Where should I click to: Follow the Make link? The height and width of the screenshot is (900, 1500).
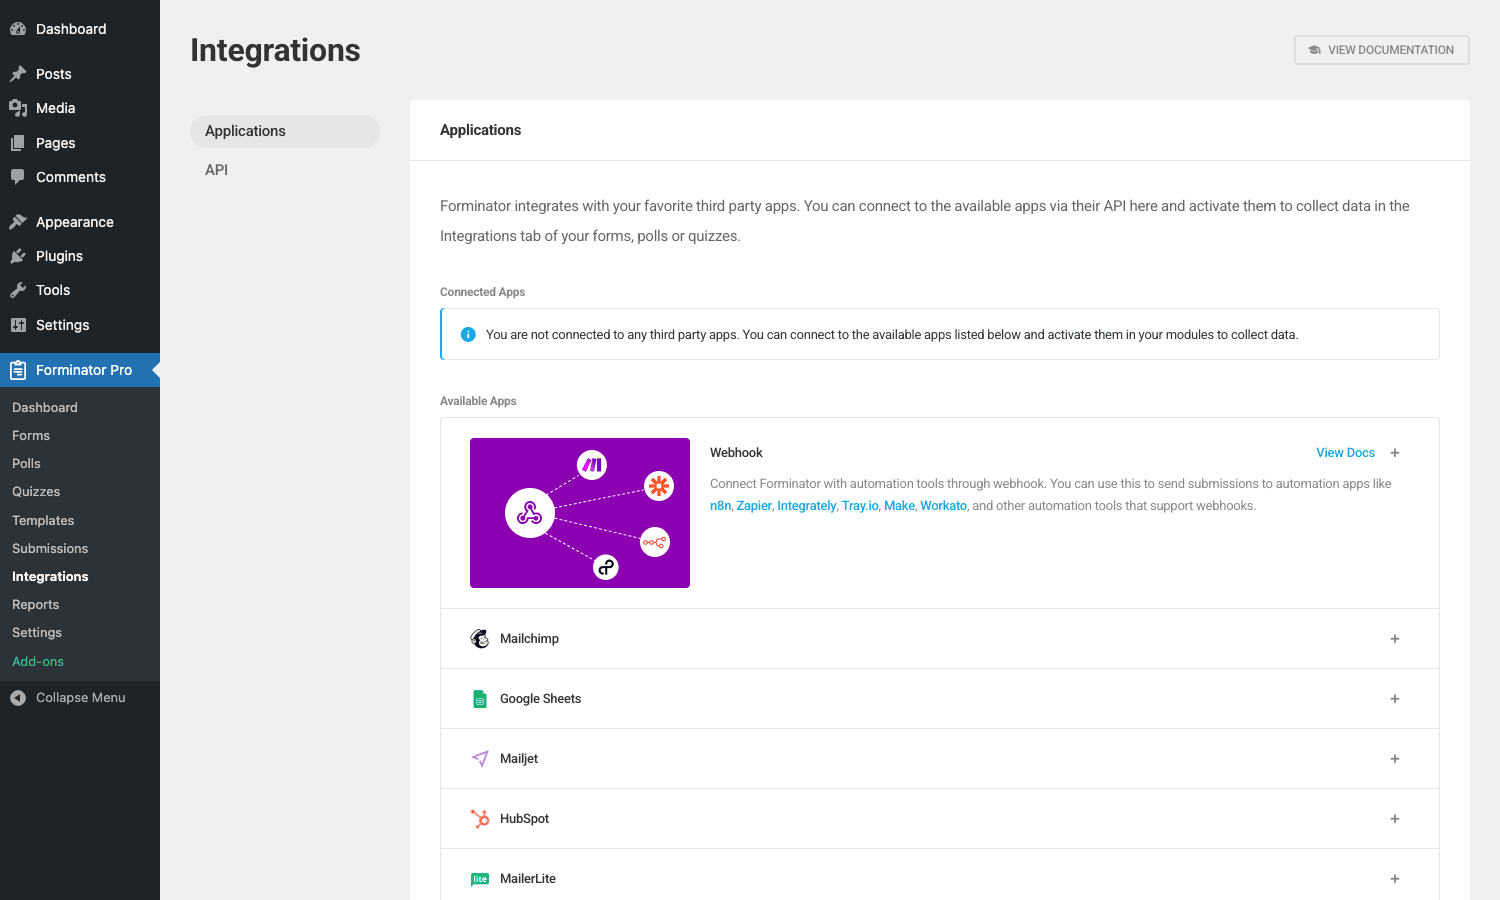click(x=899, y=506)
